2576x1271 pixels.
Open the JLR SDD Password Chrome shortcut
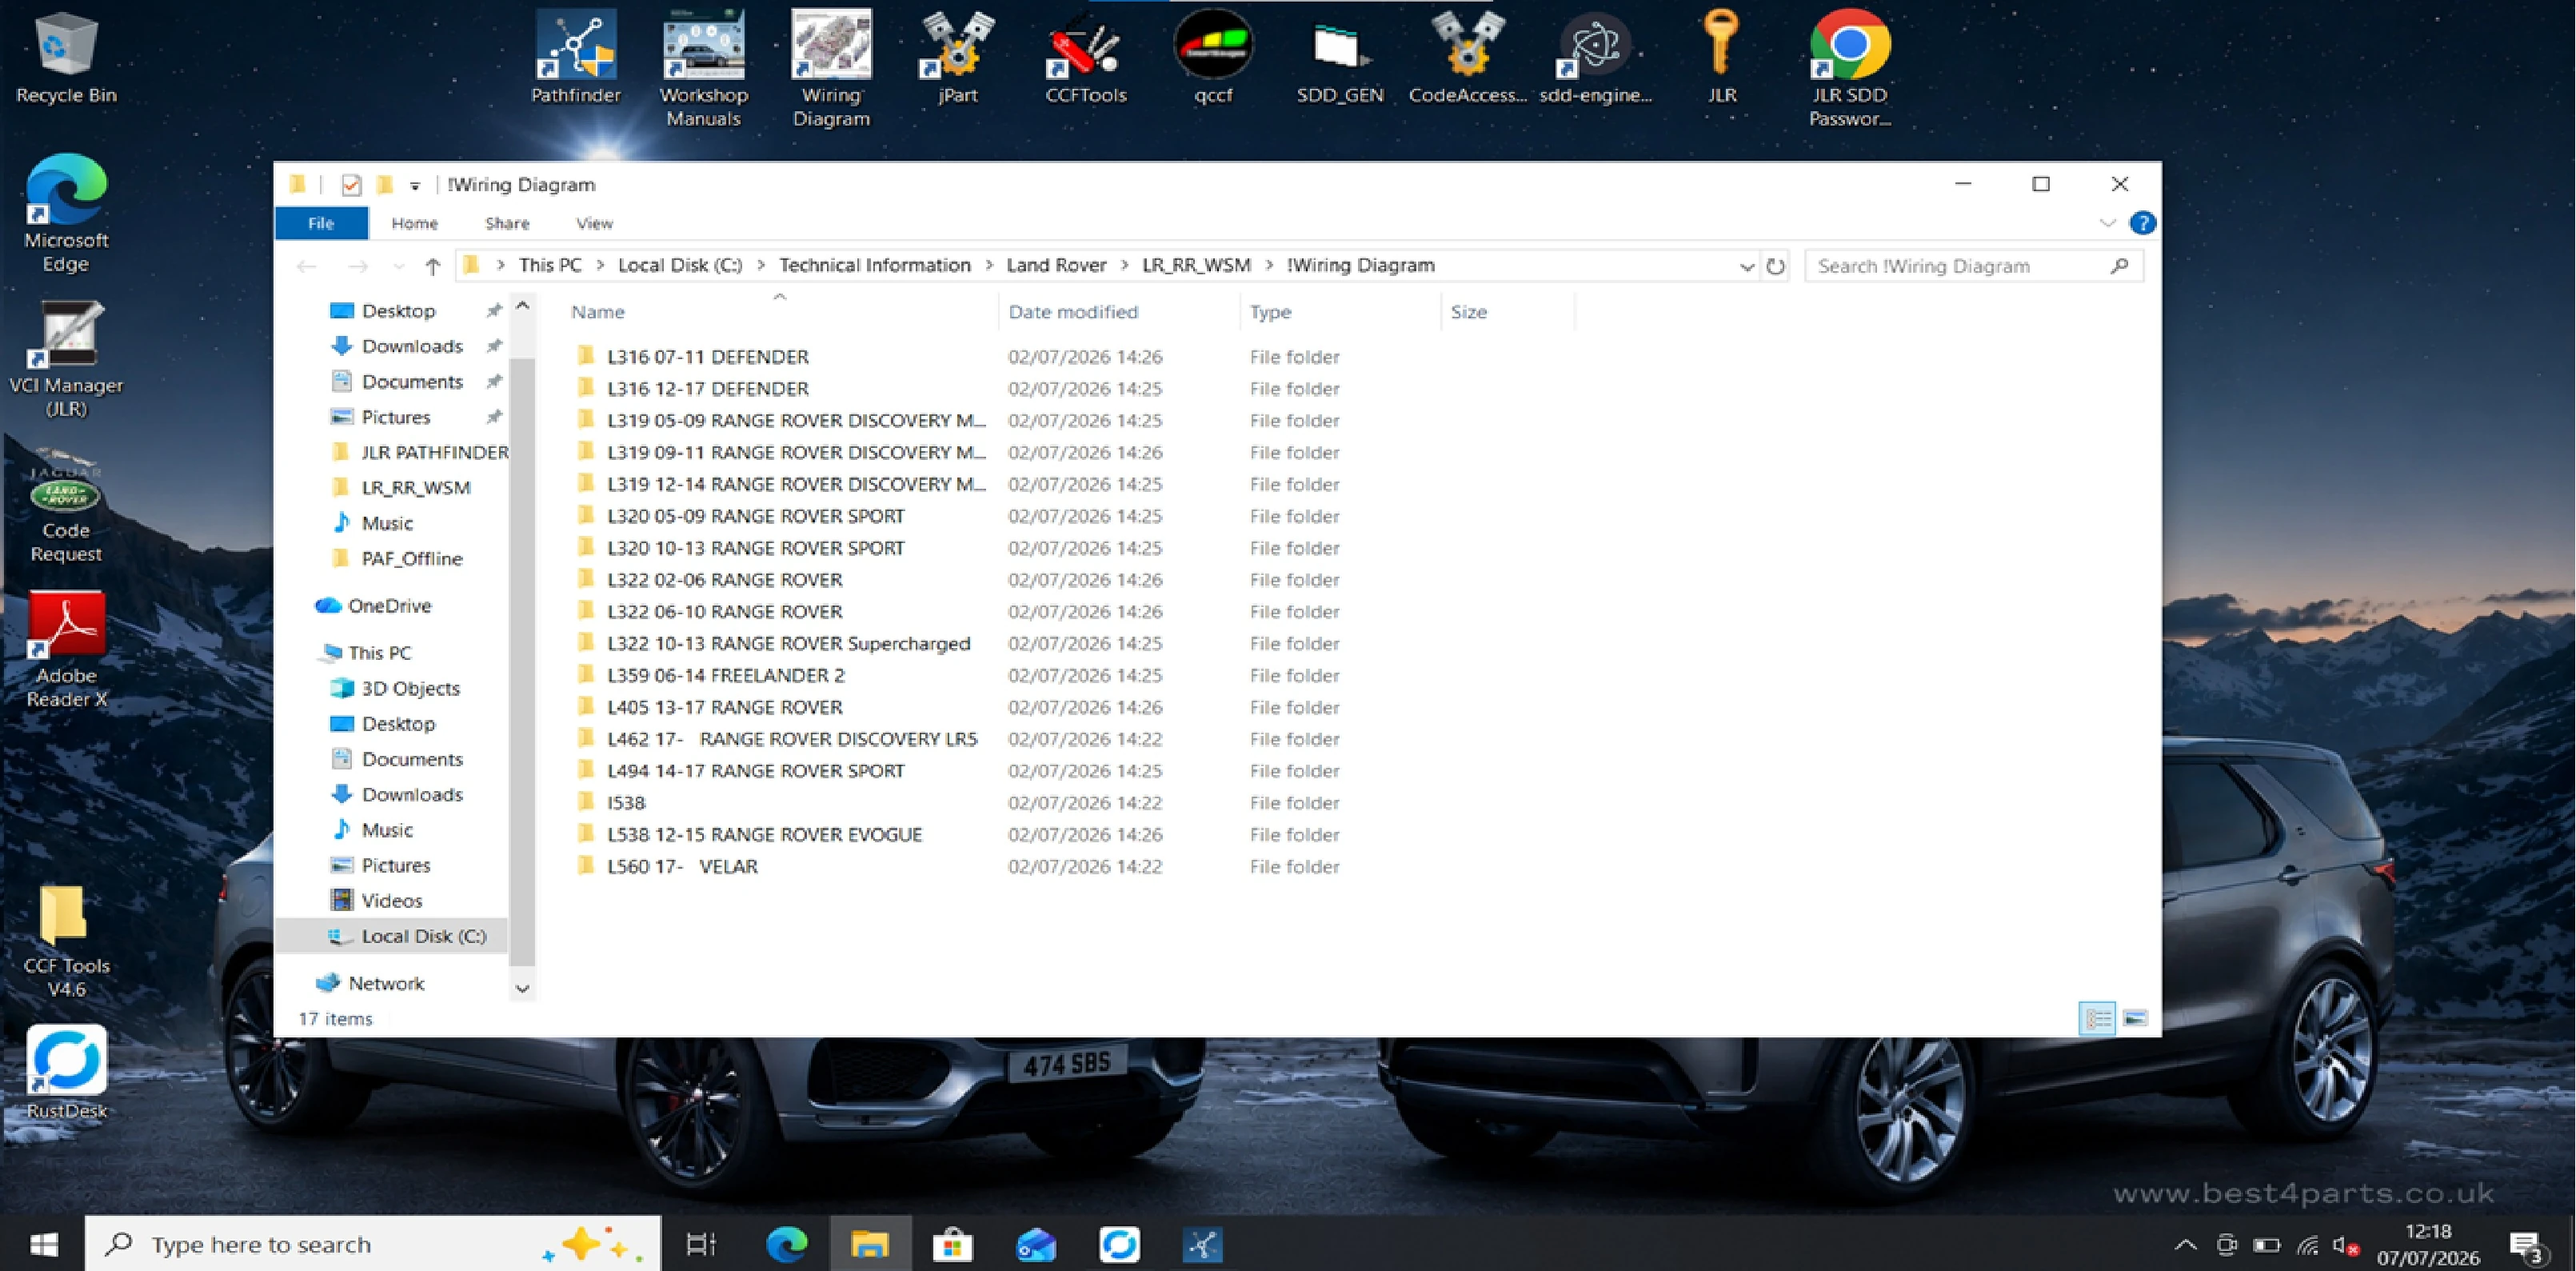(x=1849, y=68)
